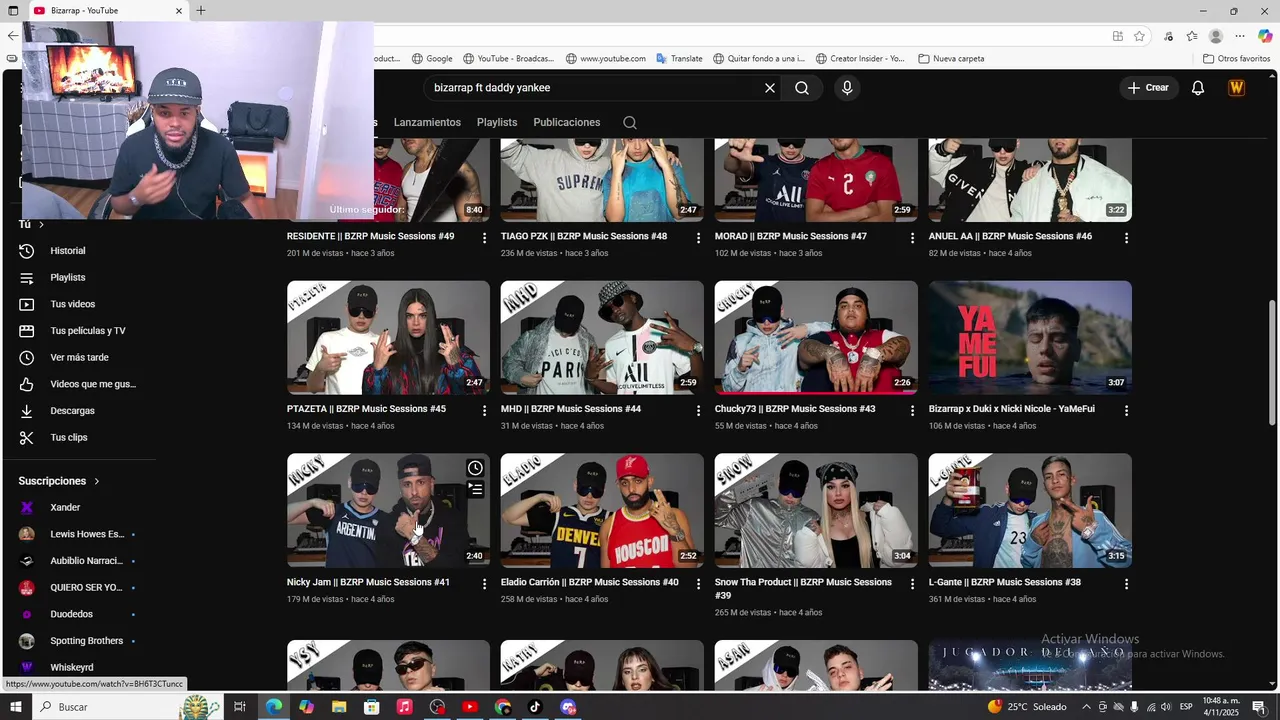
Task: Switch to Publicaciones tab
Action: click(x=567, y=123)
